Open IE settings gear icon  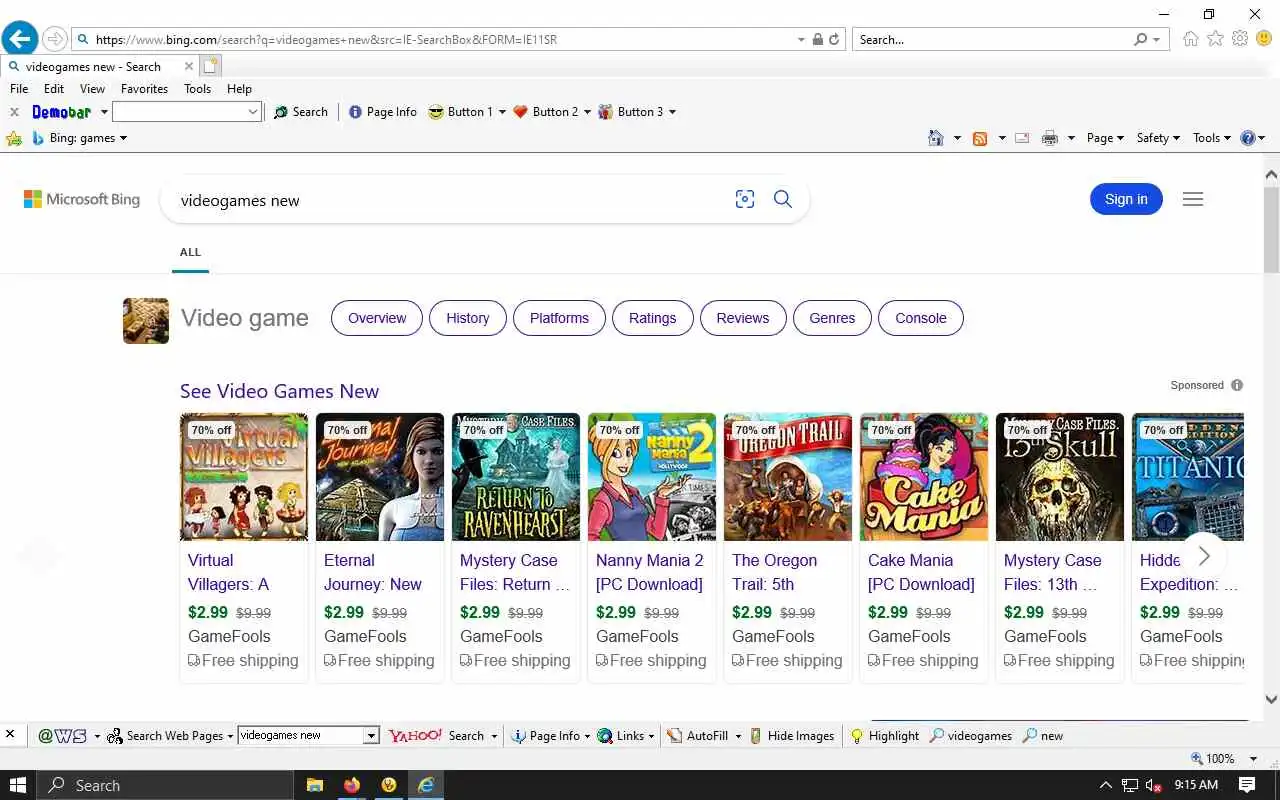point(1240,39)
